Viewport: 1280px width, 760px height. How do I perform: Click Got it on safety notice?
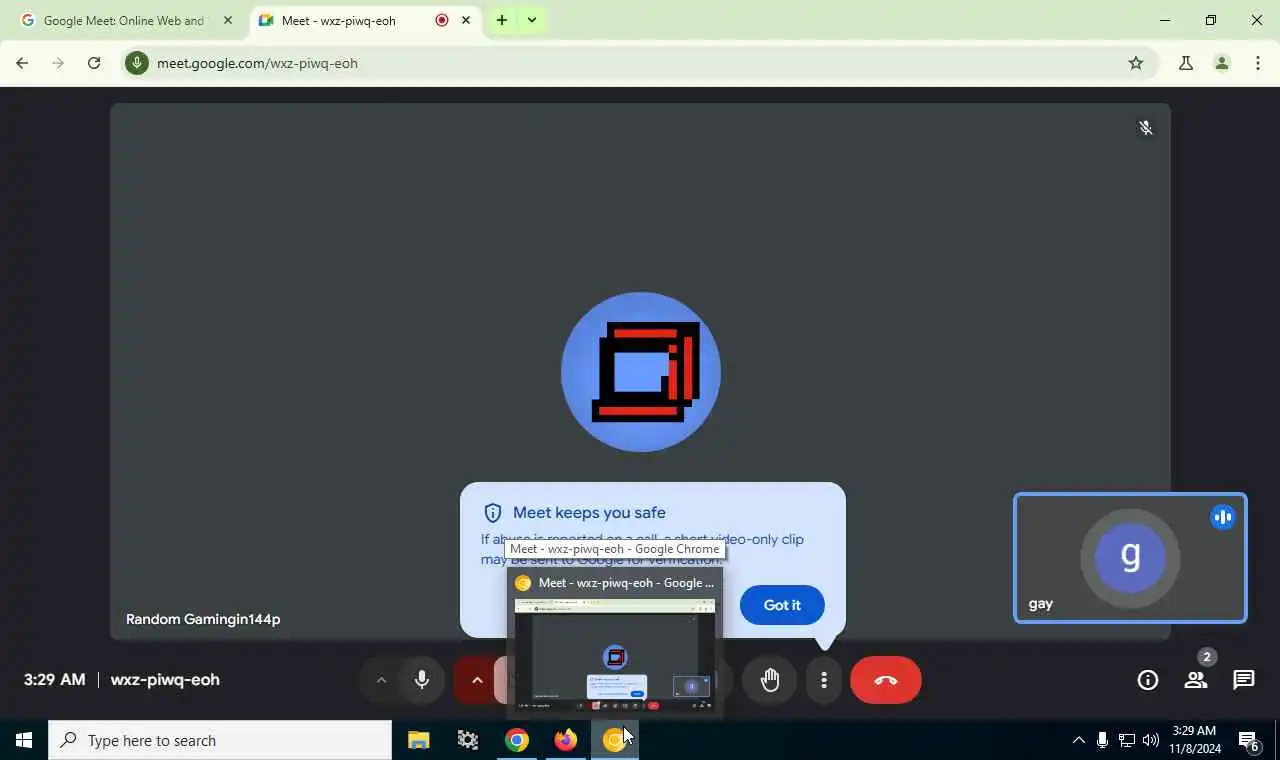coord(782,605)
